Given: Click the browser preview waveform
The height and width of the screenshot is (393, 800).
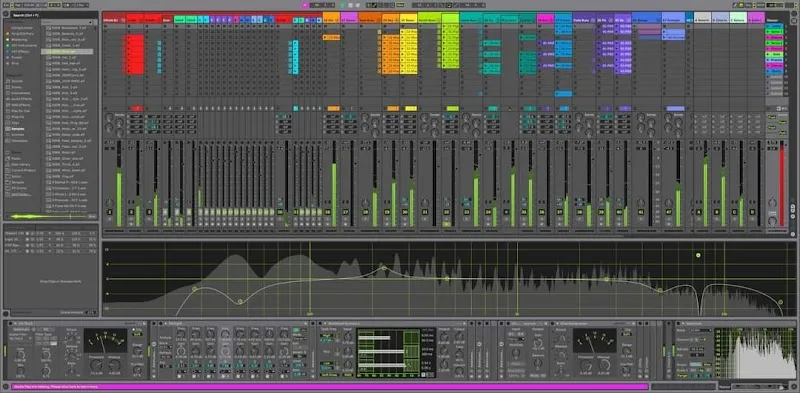Looking at the screenshot, I should pos(48,216).
